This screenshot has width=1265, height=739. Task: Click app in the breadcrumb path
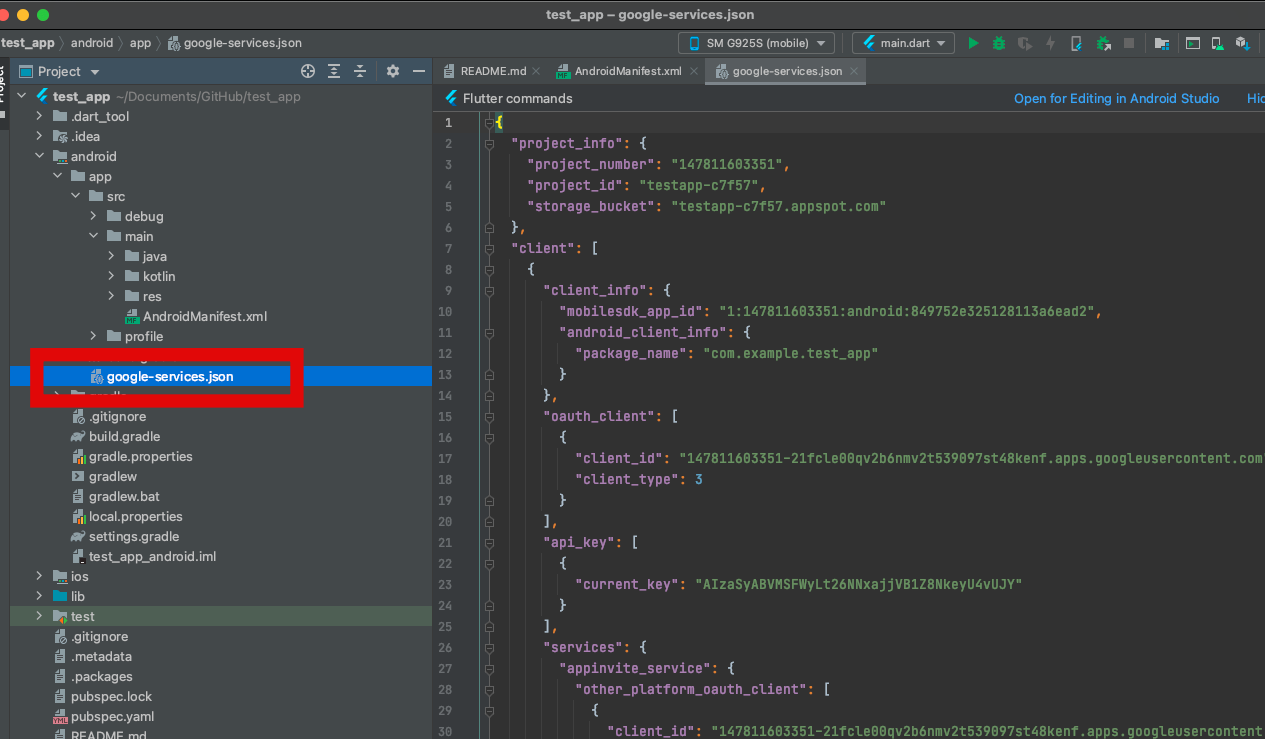pos(140,43)
